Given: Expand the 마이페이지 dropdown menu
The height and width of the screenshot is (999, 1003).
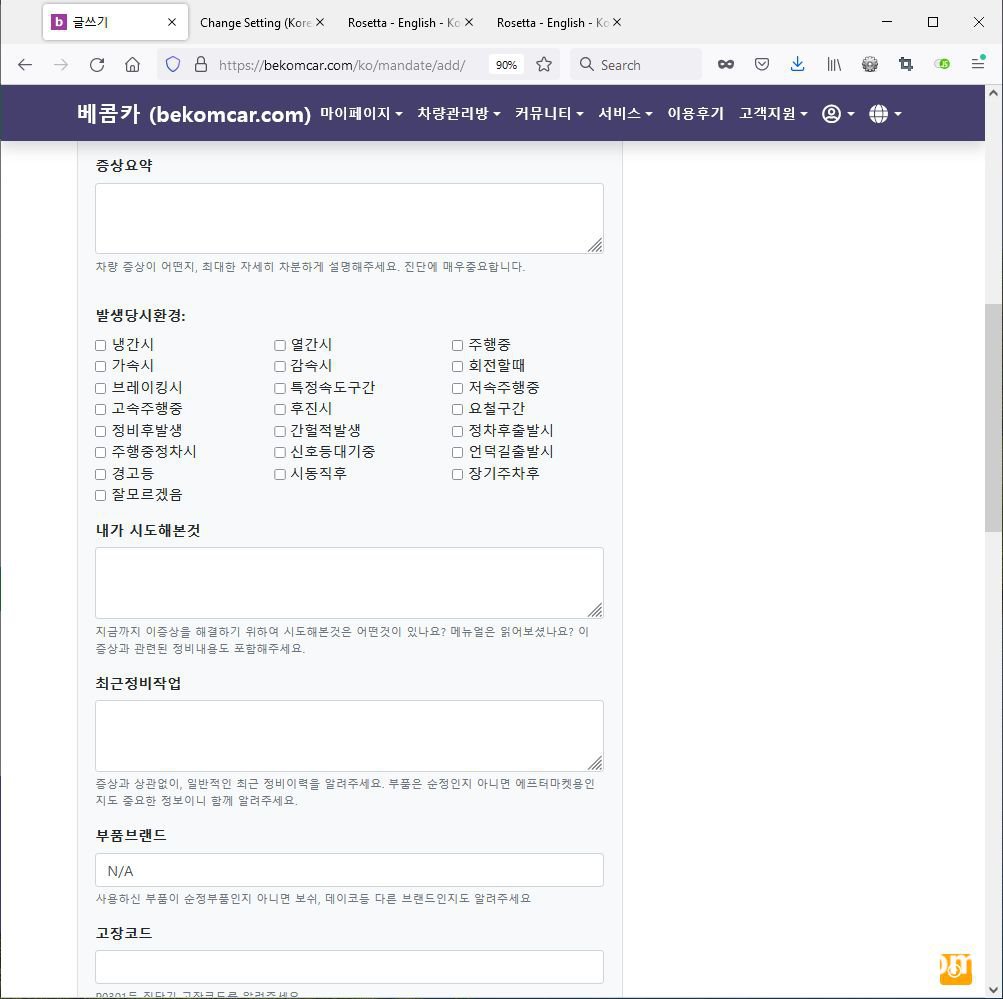Looking at the screenshot, I should tap(361, 114).
